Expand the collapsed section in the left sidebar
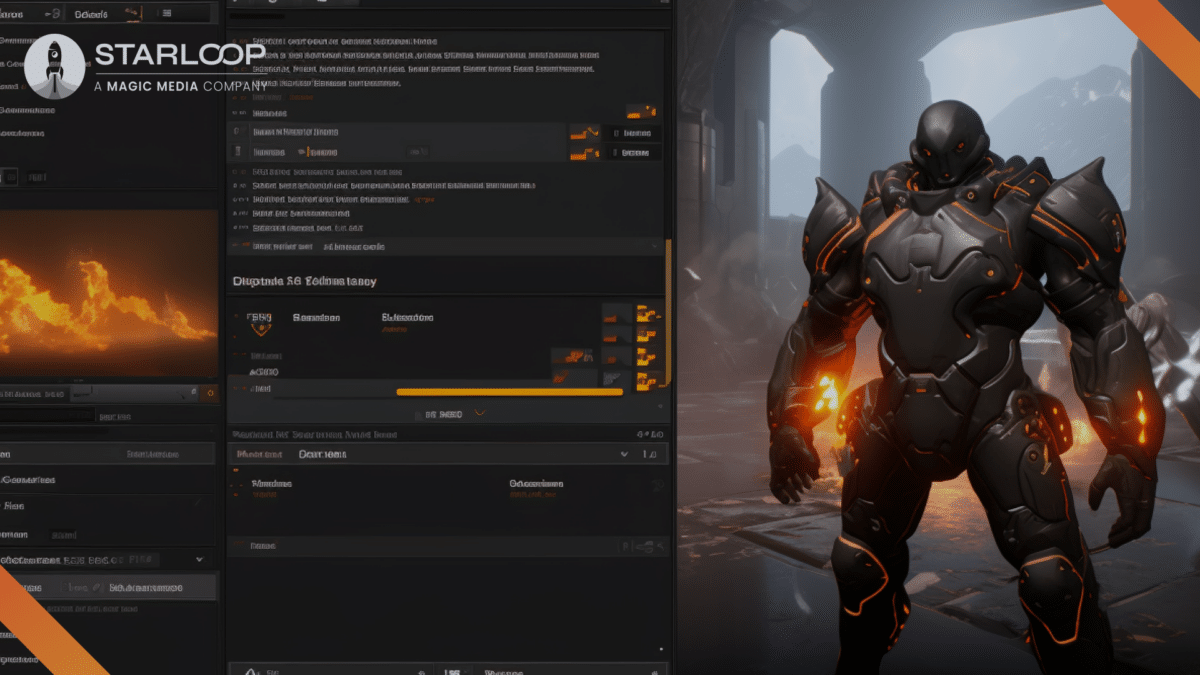The width and height of the screenshot is (1200, 675). 199,559
